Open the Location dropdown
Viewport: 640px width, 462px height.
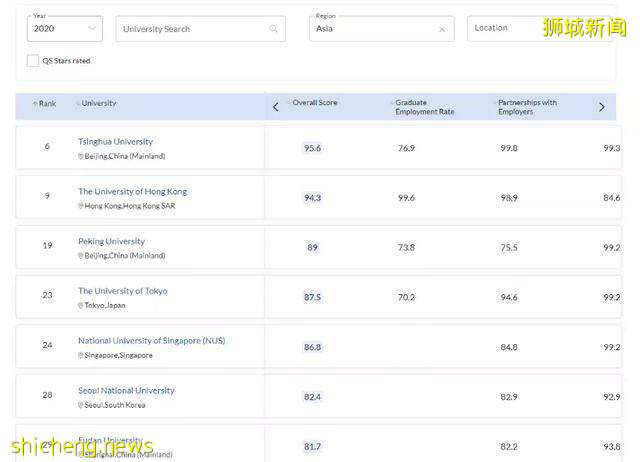pyautogui.click(x=515, y=29)
